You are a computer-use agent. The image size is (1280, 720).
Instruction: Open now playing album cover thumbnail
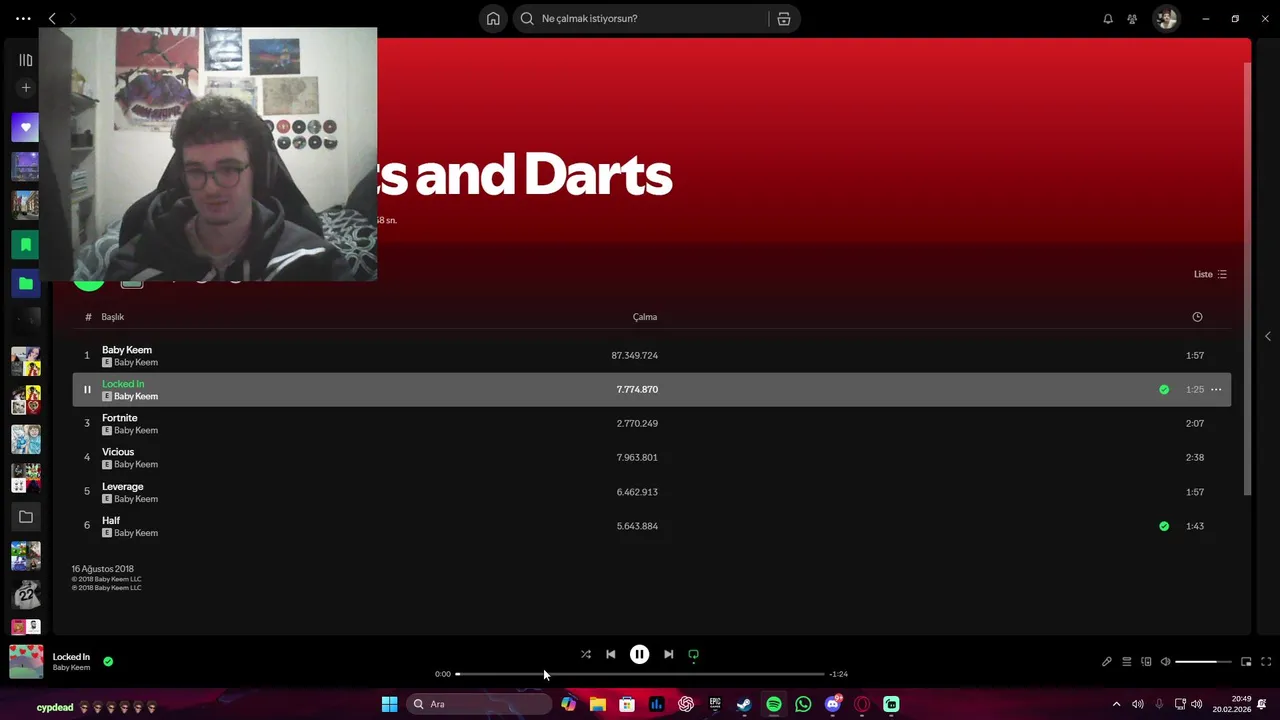[26, 662]
